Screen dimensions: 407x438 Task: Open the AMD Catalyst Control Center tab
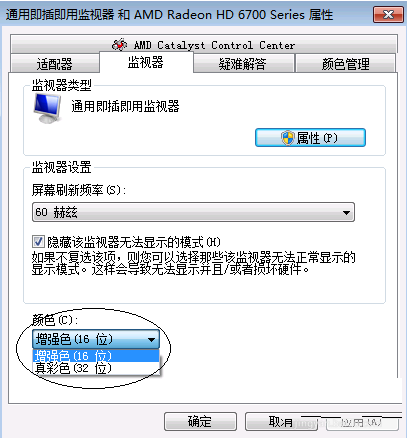click(x=204, y=44)
